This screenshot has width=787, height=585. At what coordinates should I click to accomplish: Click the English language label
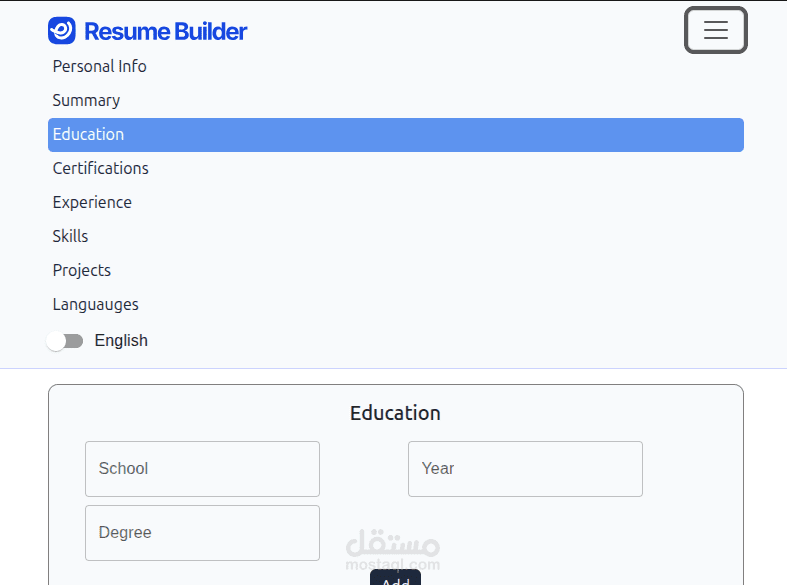point(121,341)
